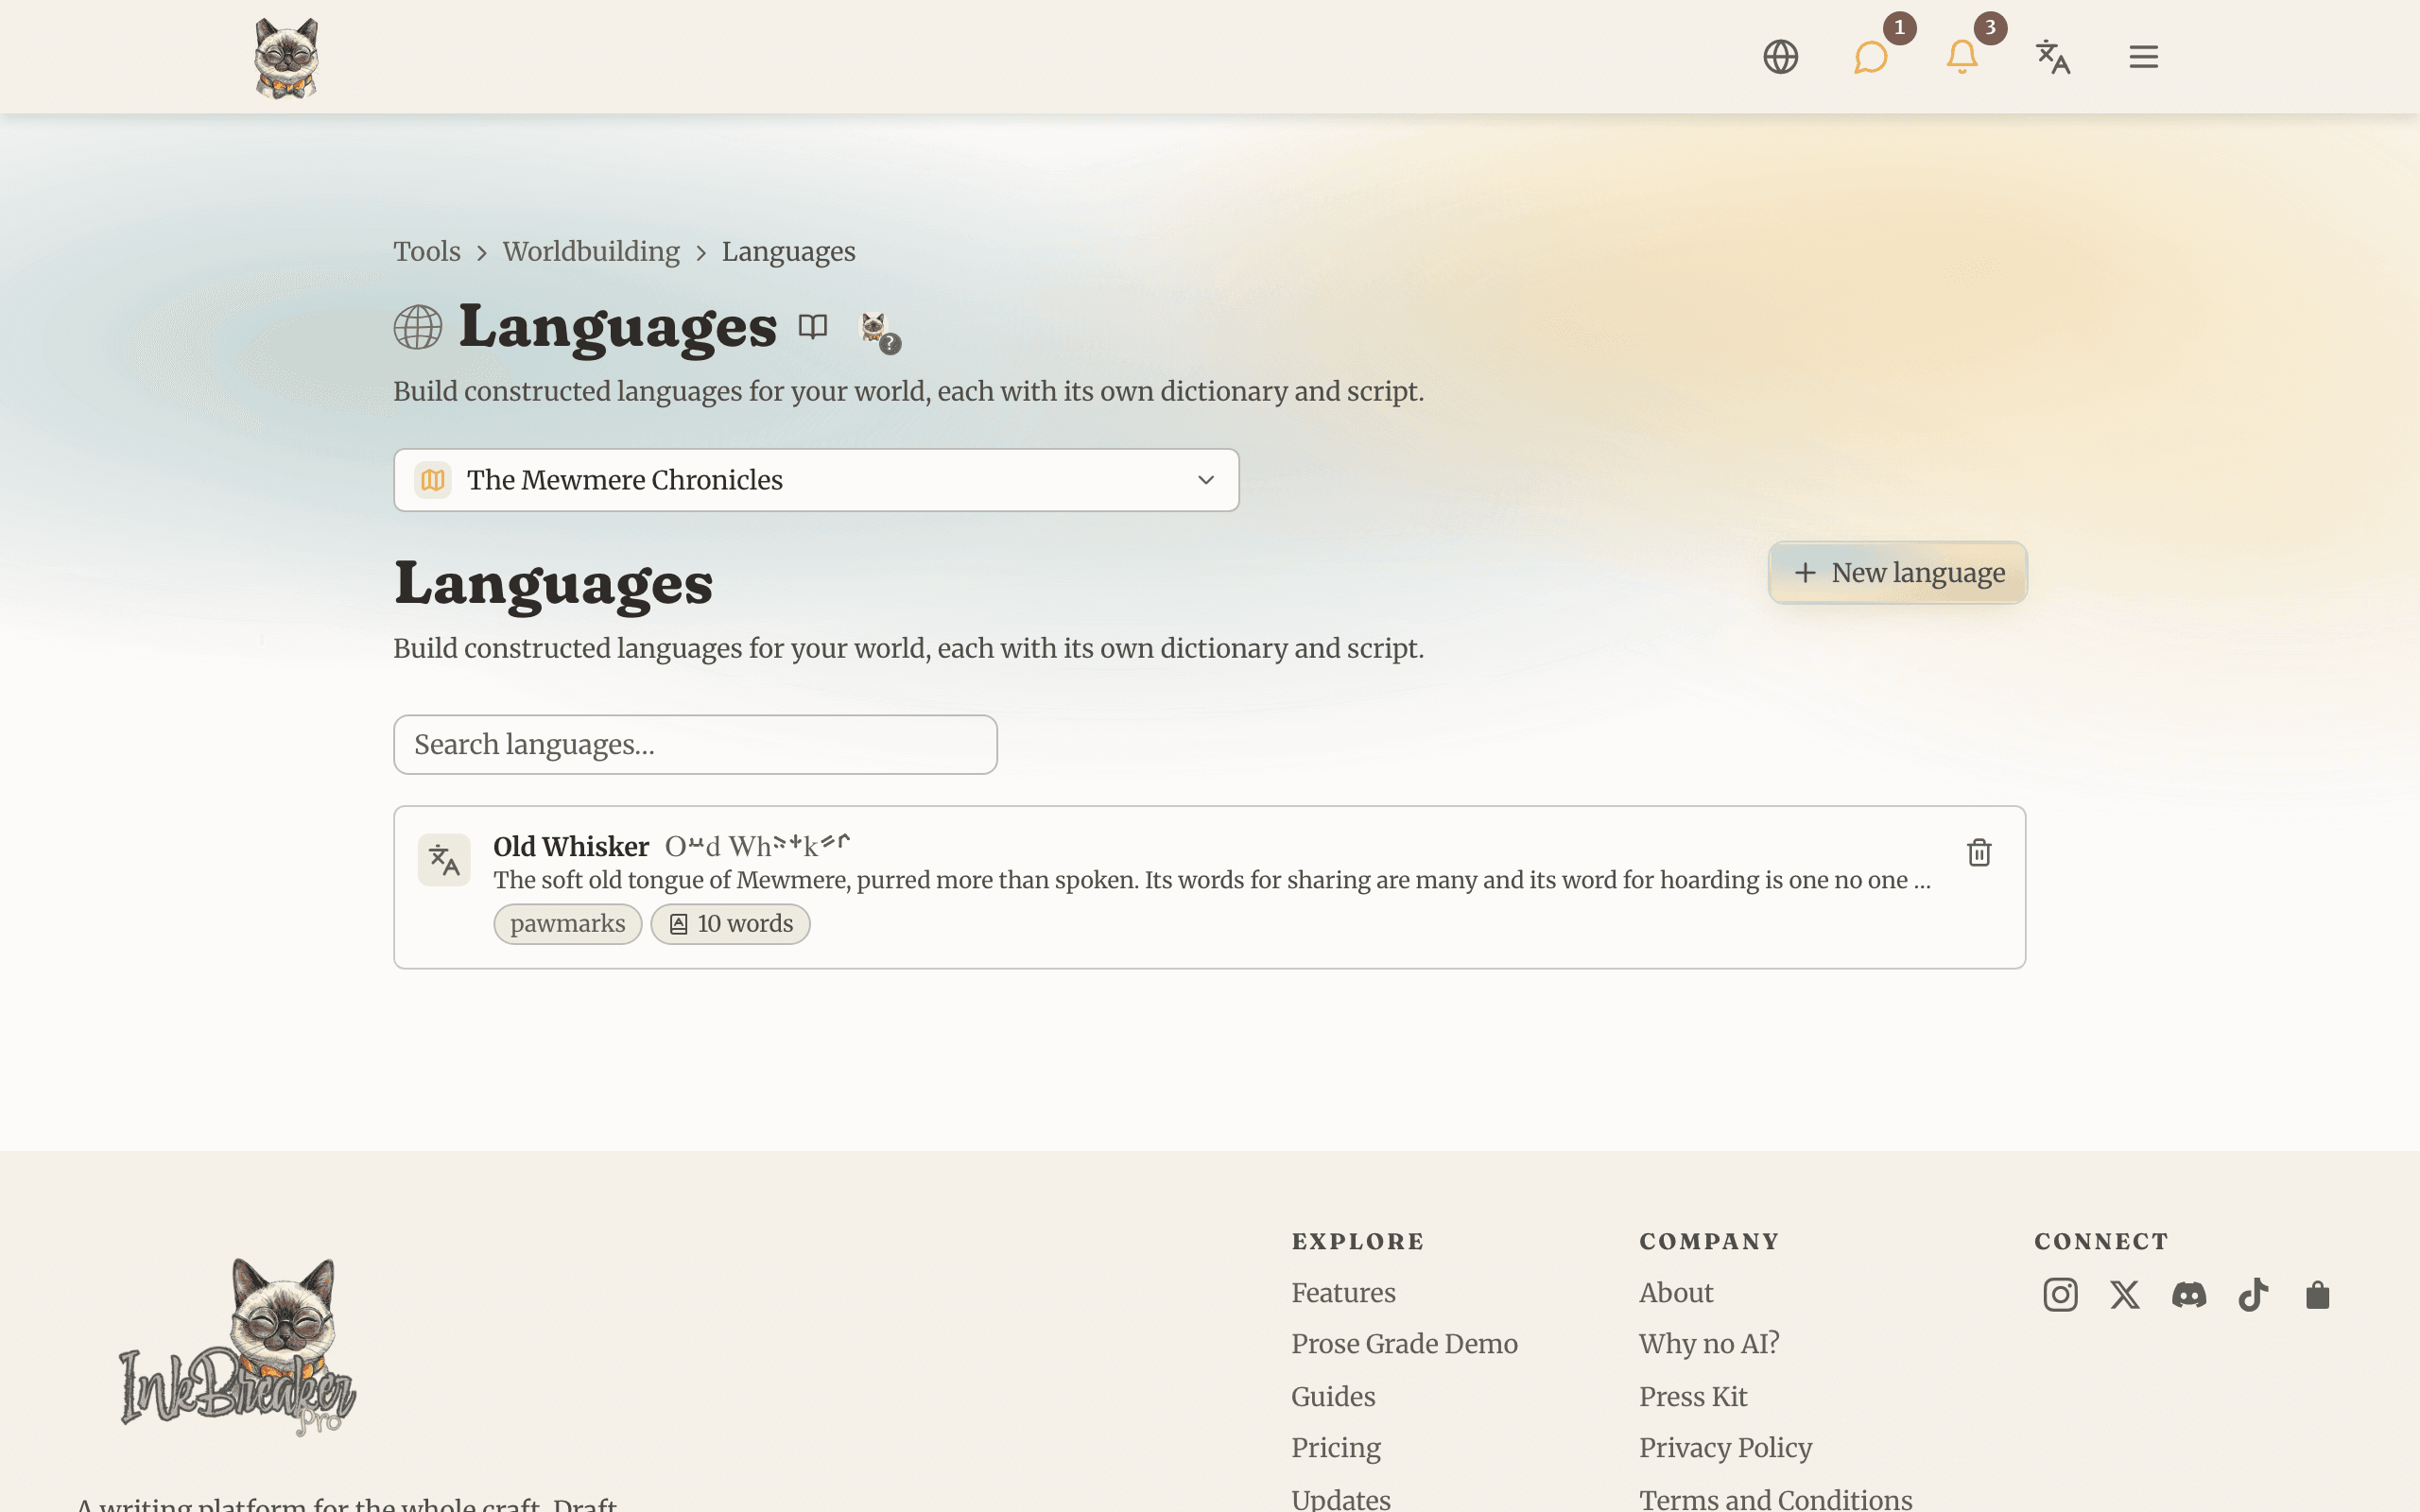
Task: Expand The Mewmere Chronicles world dropdown
Action: tap(816, 480)
